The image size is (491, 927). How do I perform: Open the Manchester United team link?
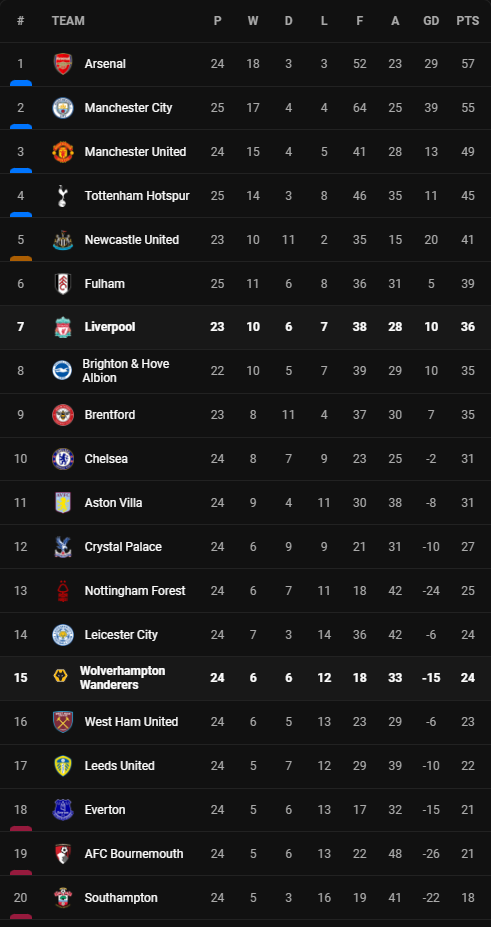click(x=135, y=152)
